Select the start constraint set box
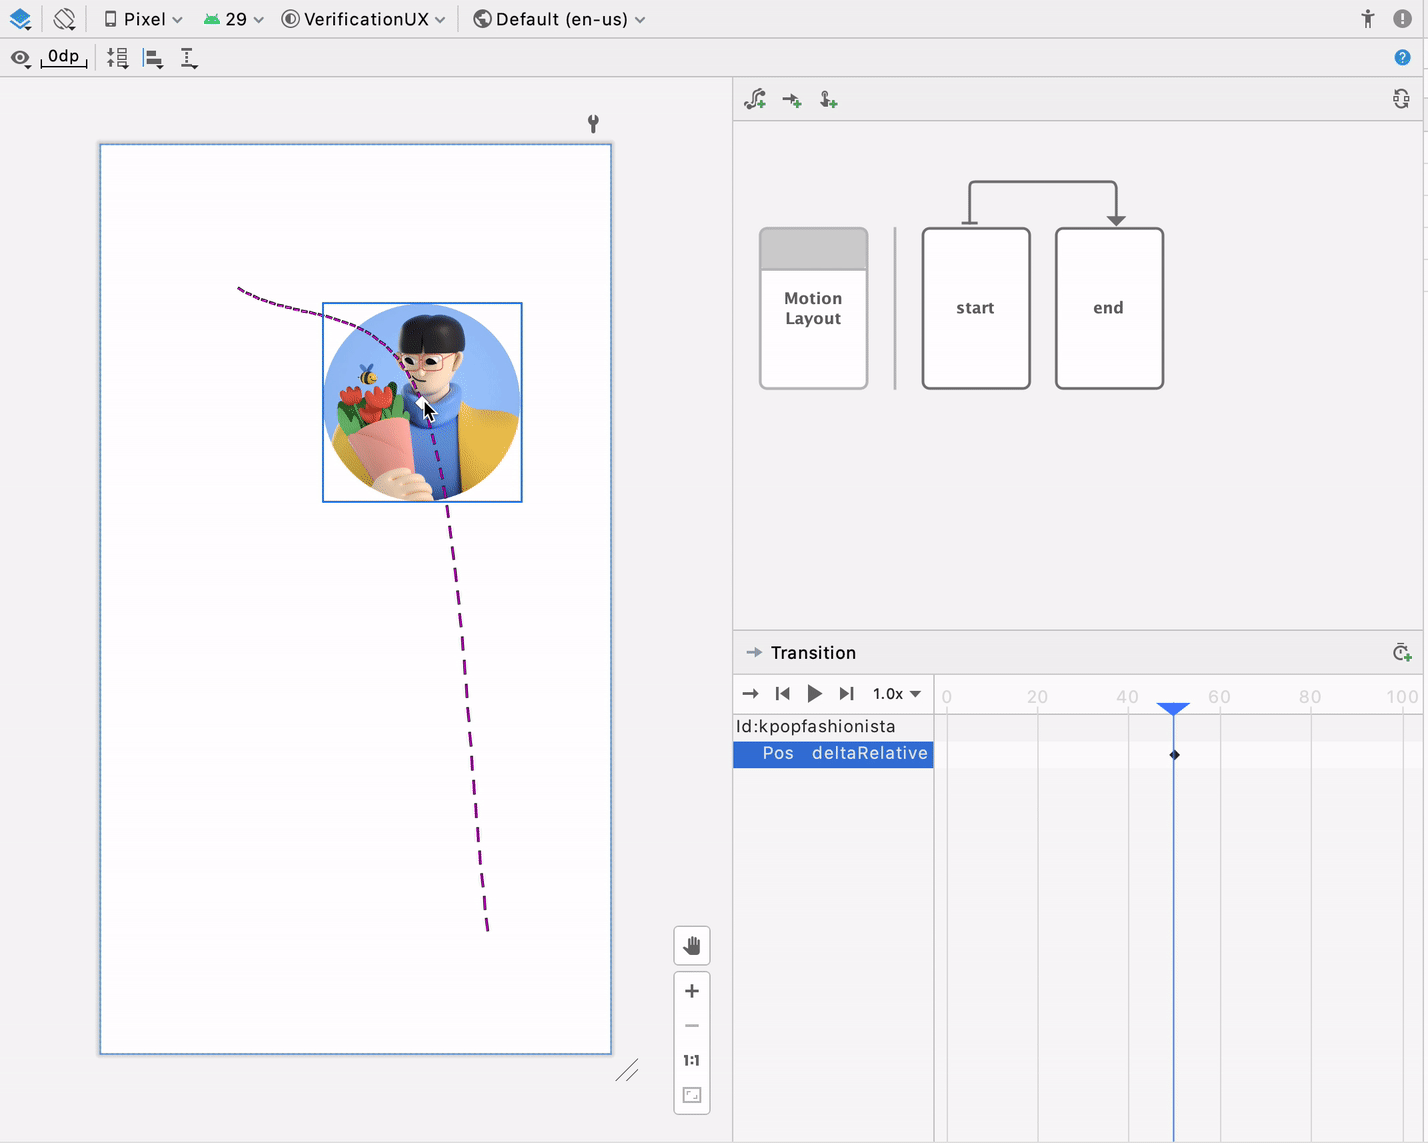Screen dimensions: 1428x1143 pos(975,308)
